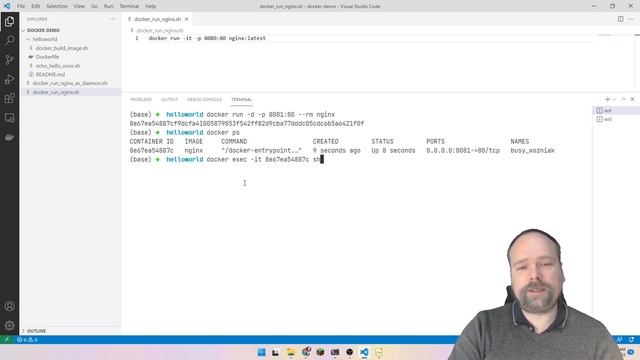Split the editor to the right

pos(620,19)
